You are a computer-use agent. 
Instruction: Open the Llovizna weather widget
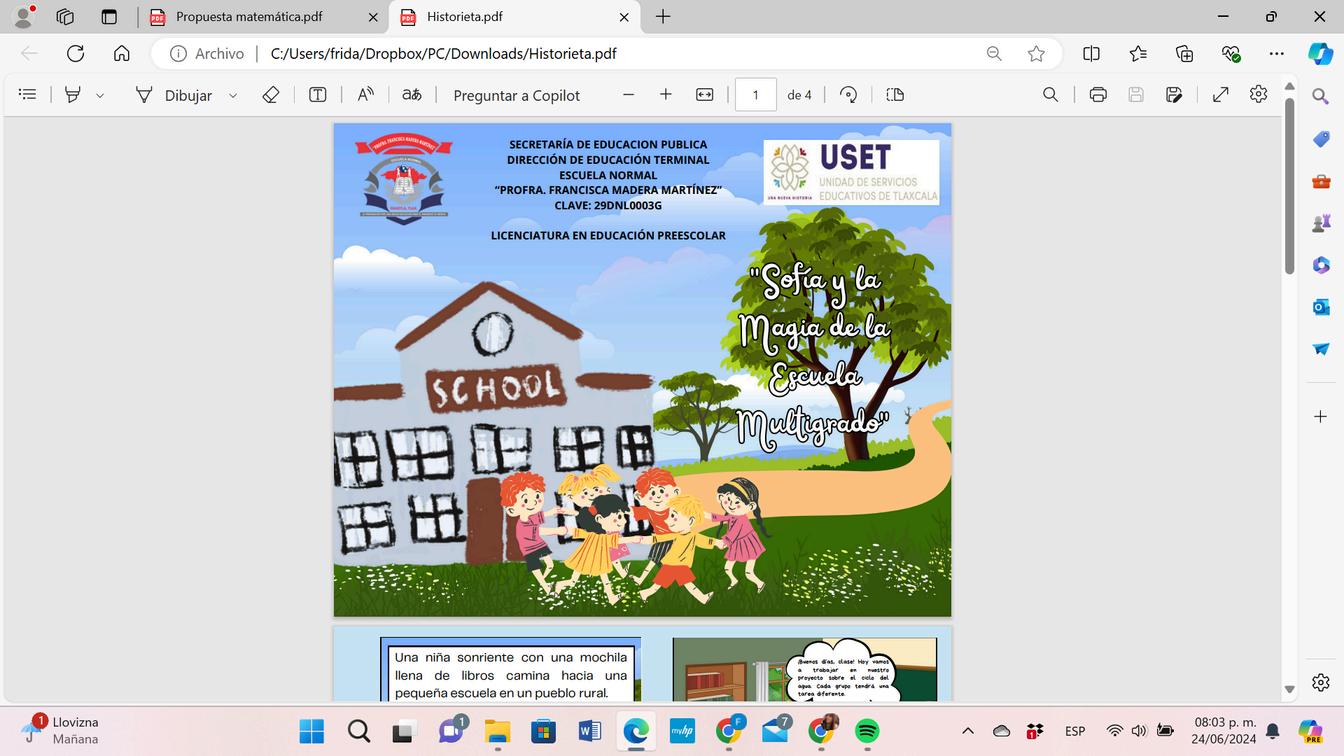(62, 730)
